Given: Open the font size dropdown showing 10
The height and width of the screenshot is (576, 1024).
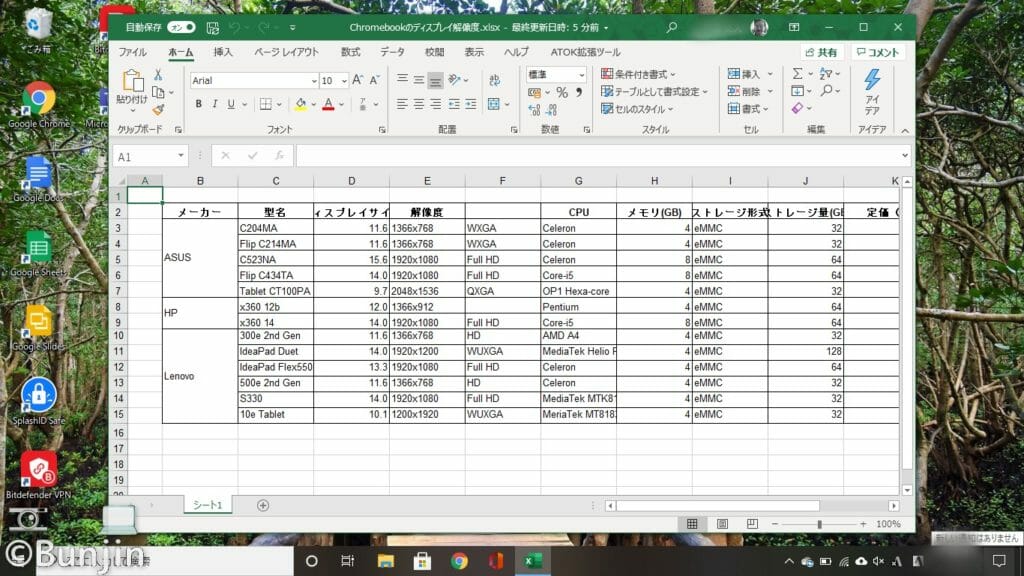Looking at the screenshot, I should [x=344, y=81].
